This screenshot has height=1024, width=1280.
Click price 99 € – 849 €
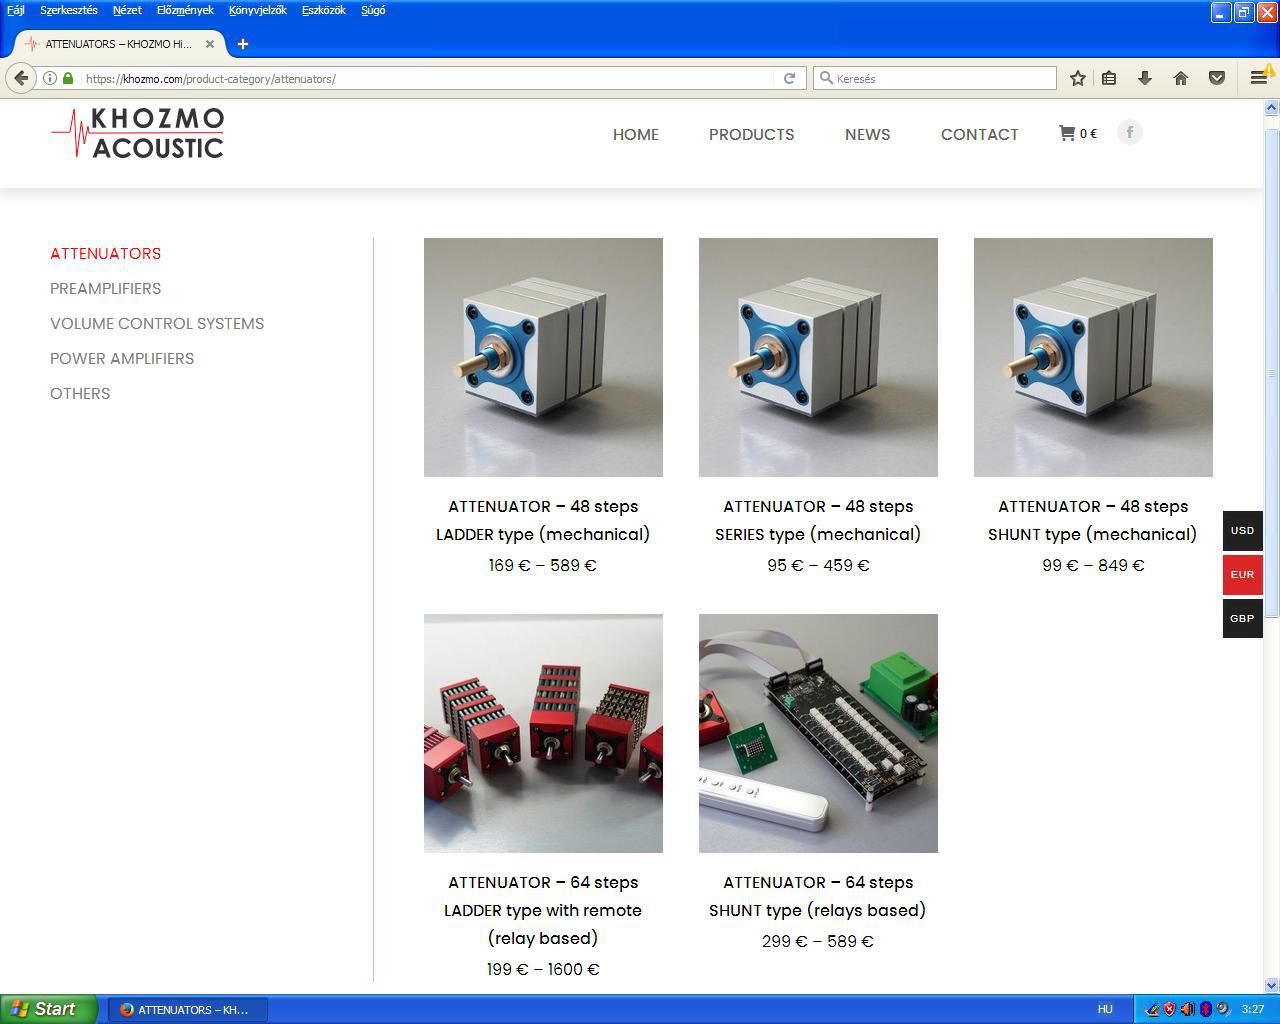coord(1093,565)
